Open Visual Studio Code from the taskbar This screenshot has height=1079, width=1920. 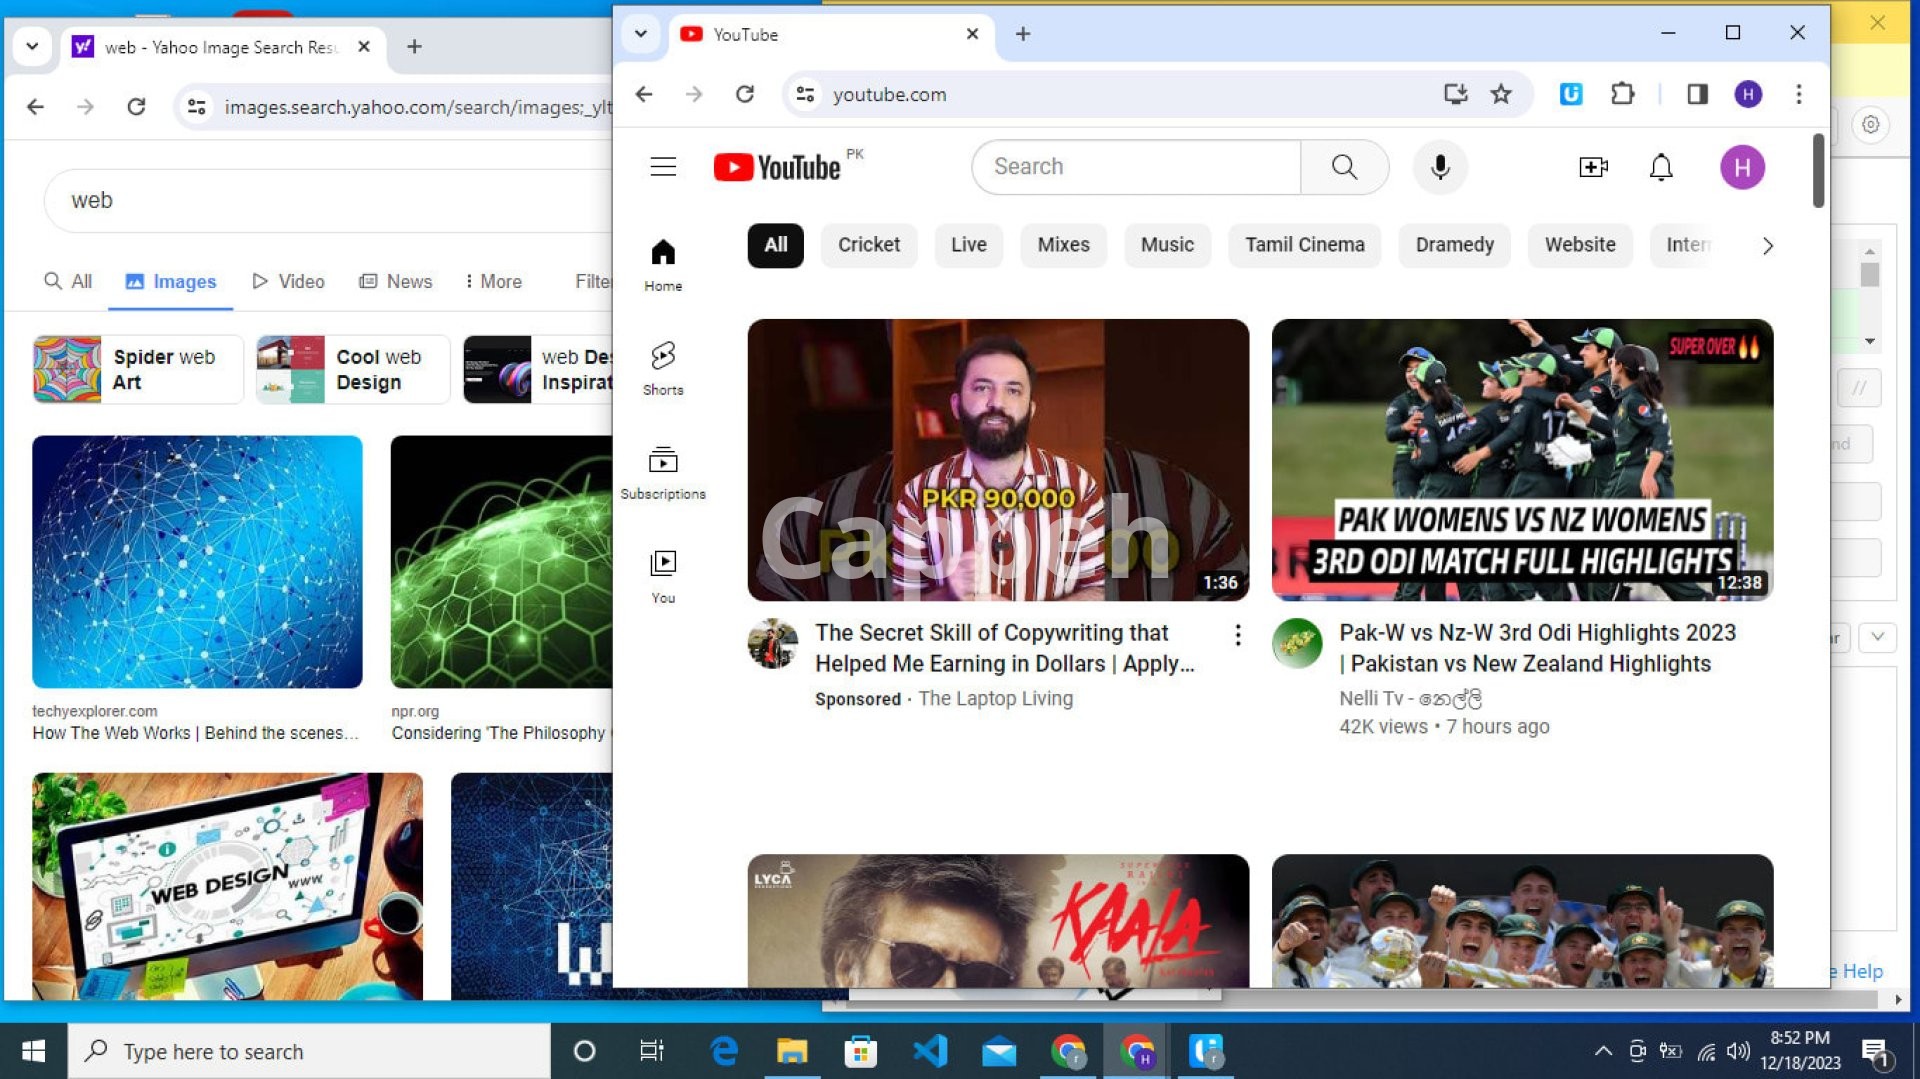pos(929,1051)
